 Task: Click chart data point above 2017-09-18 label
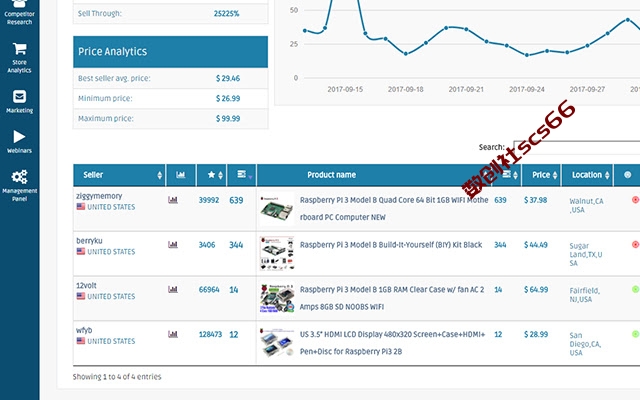pos(406,54)
